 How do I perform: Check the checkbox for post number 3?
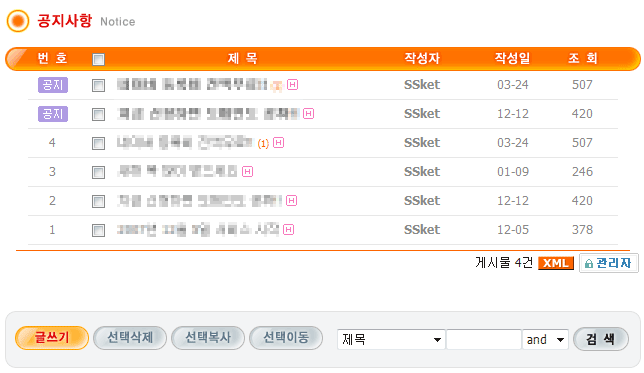pyautogui.click(x=98, y=172)
